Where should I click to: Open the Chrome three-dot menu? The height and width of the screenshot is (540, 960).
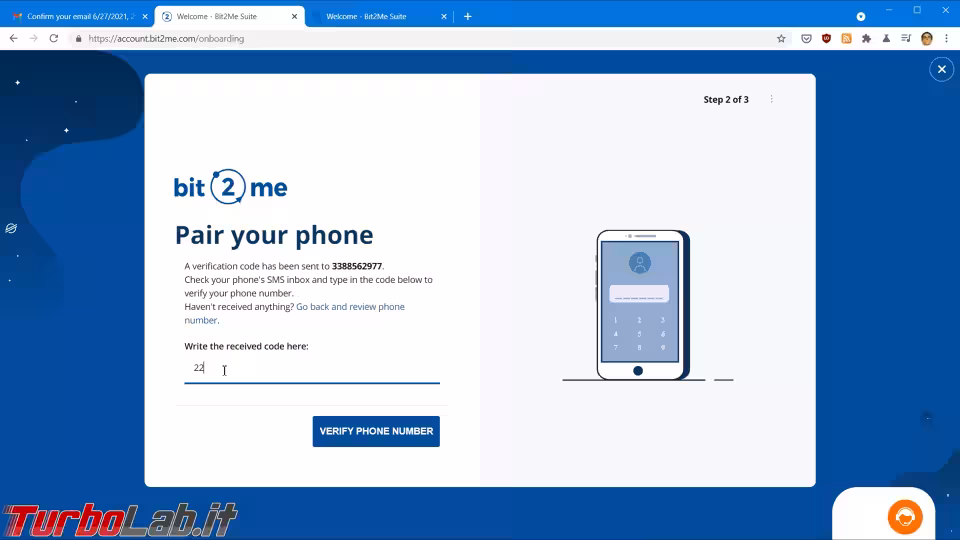pyautogui.click(x=947, y=39)
